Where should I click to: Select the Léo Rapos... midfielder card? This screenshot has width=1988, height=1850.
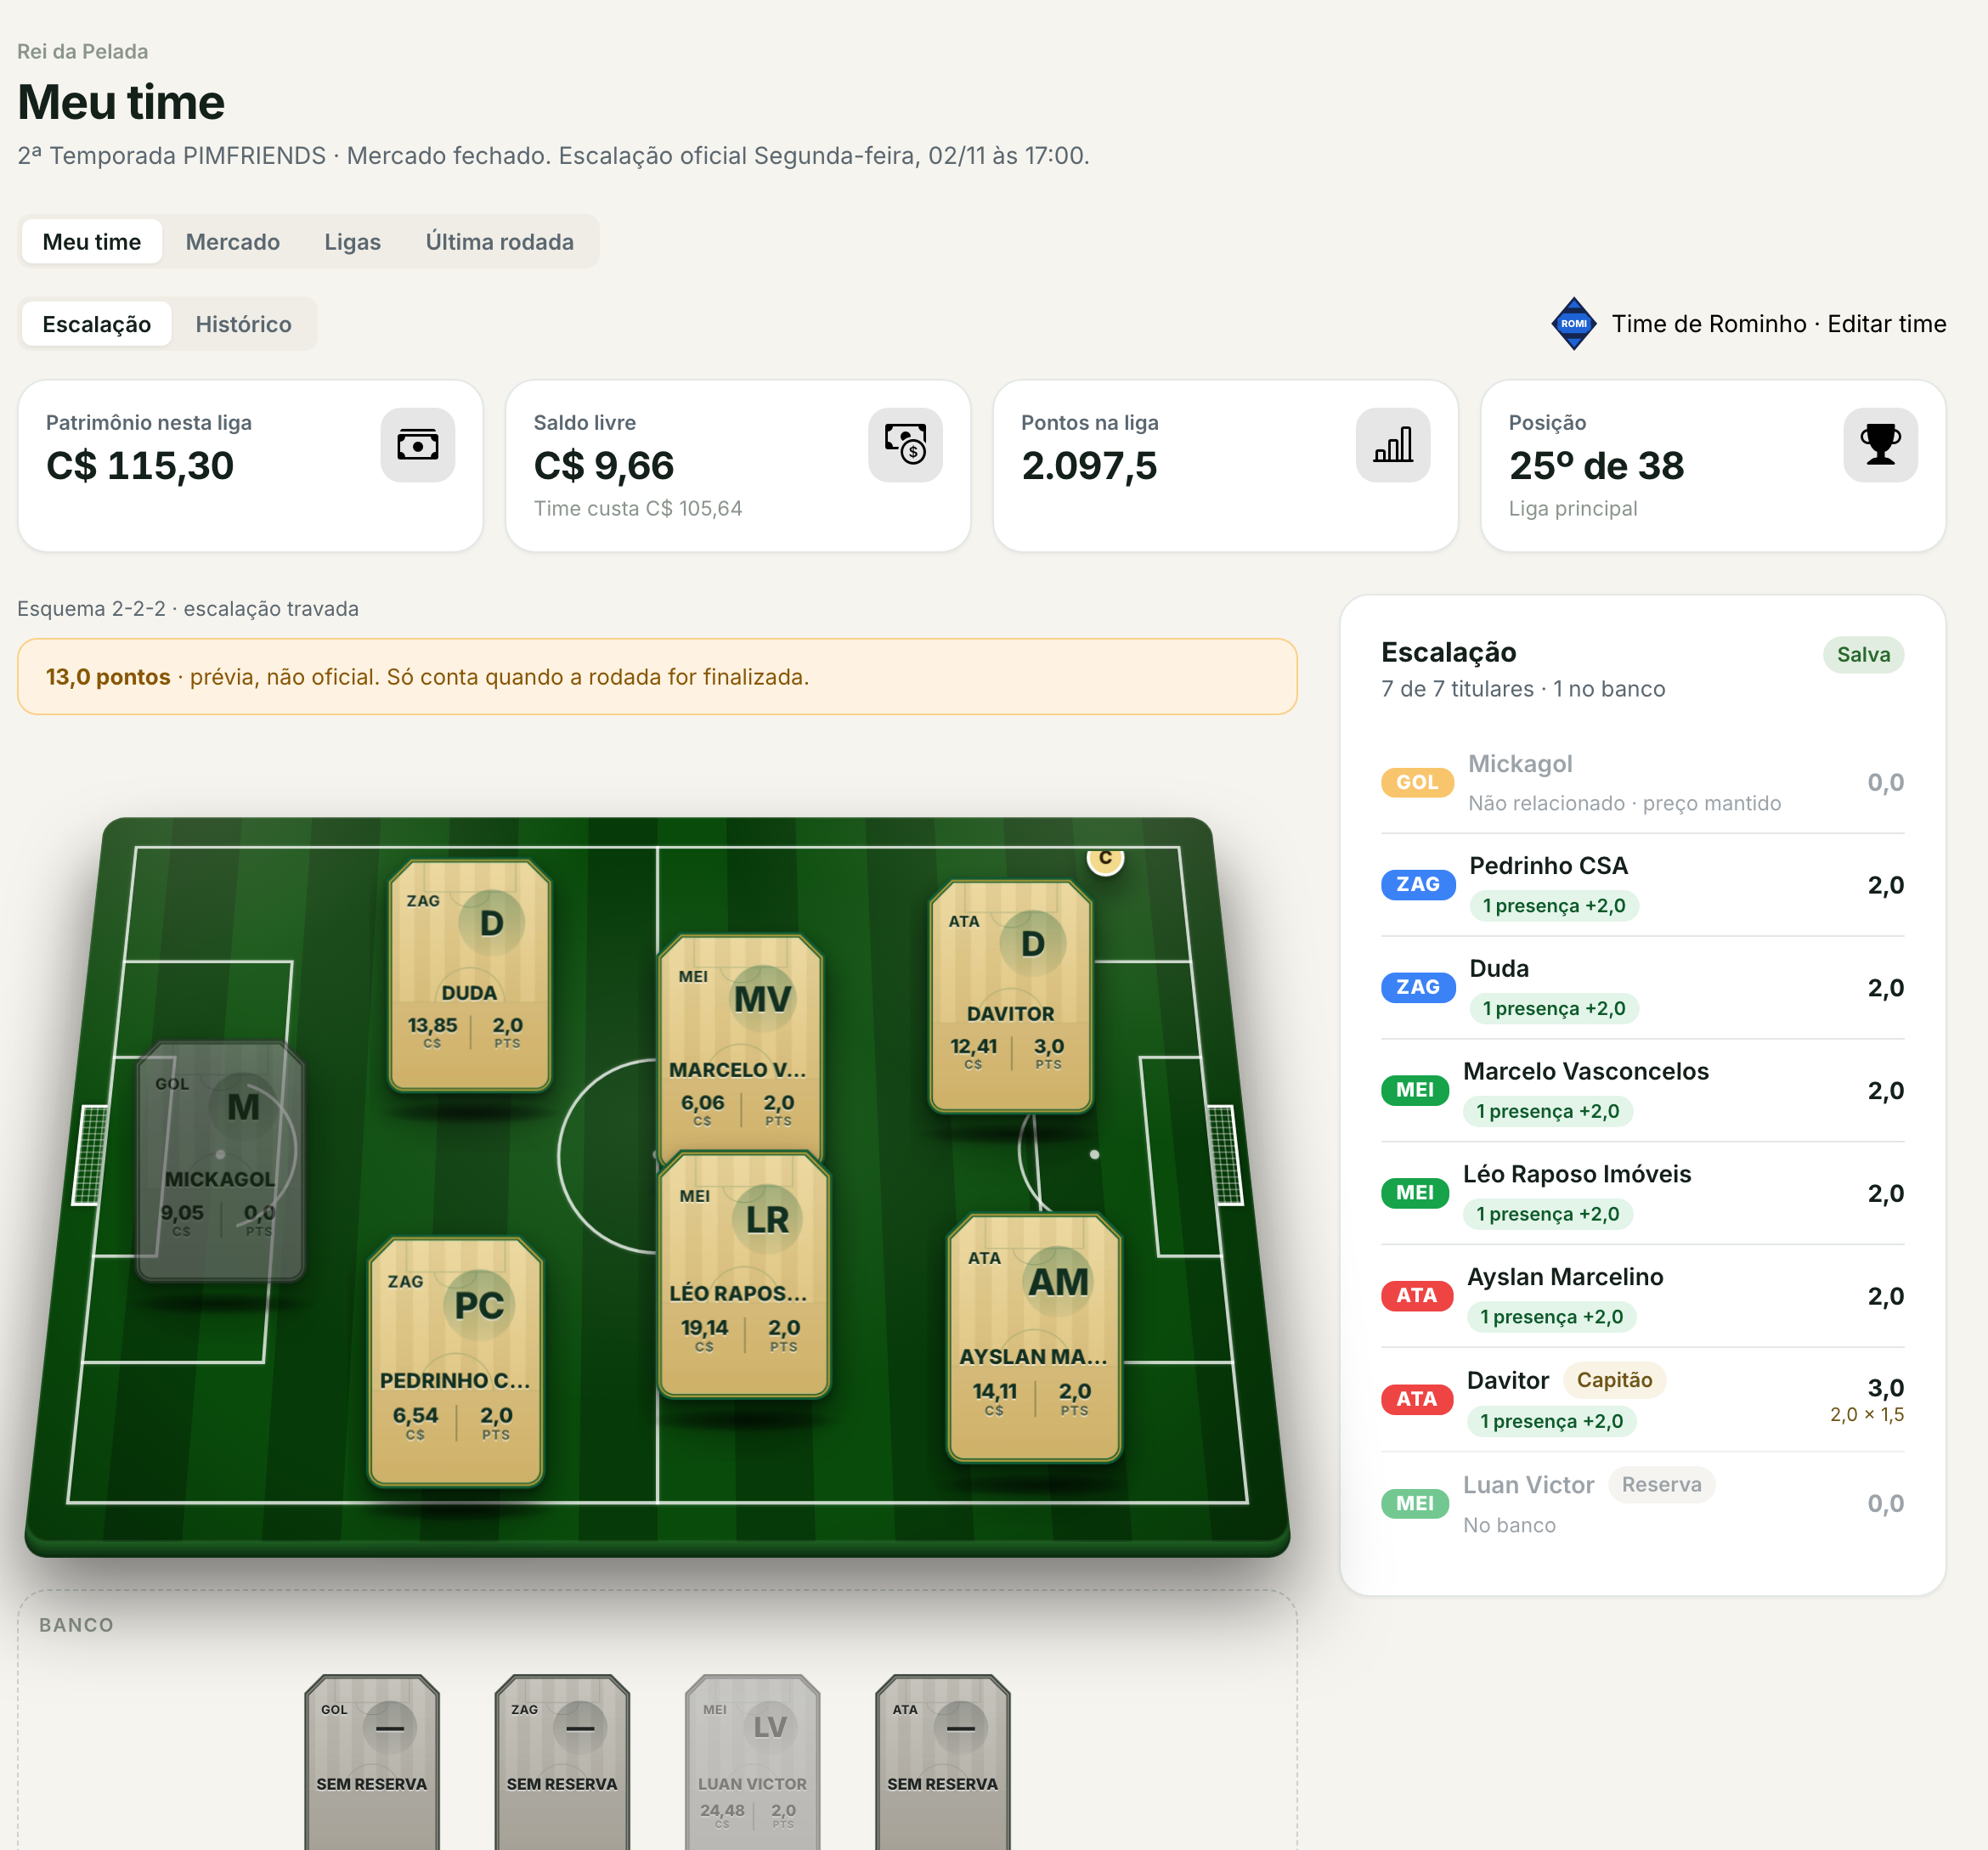(x=744, y=1275)
